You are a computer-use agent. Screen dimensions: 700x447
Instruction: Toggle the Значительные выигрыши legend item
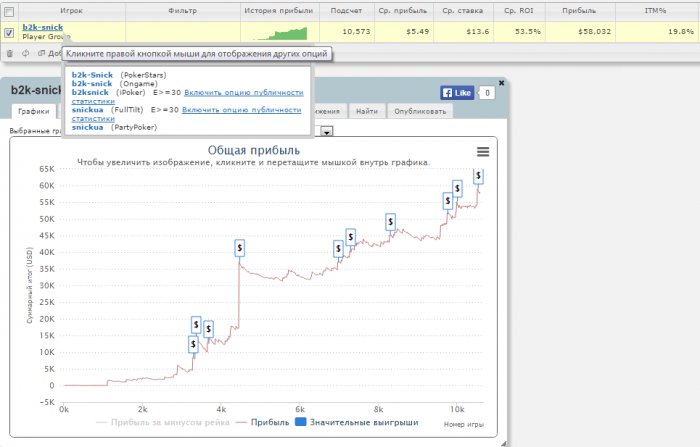(357, 422)
